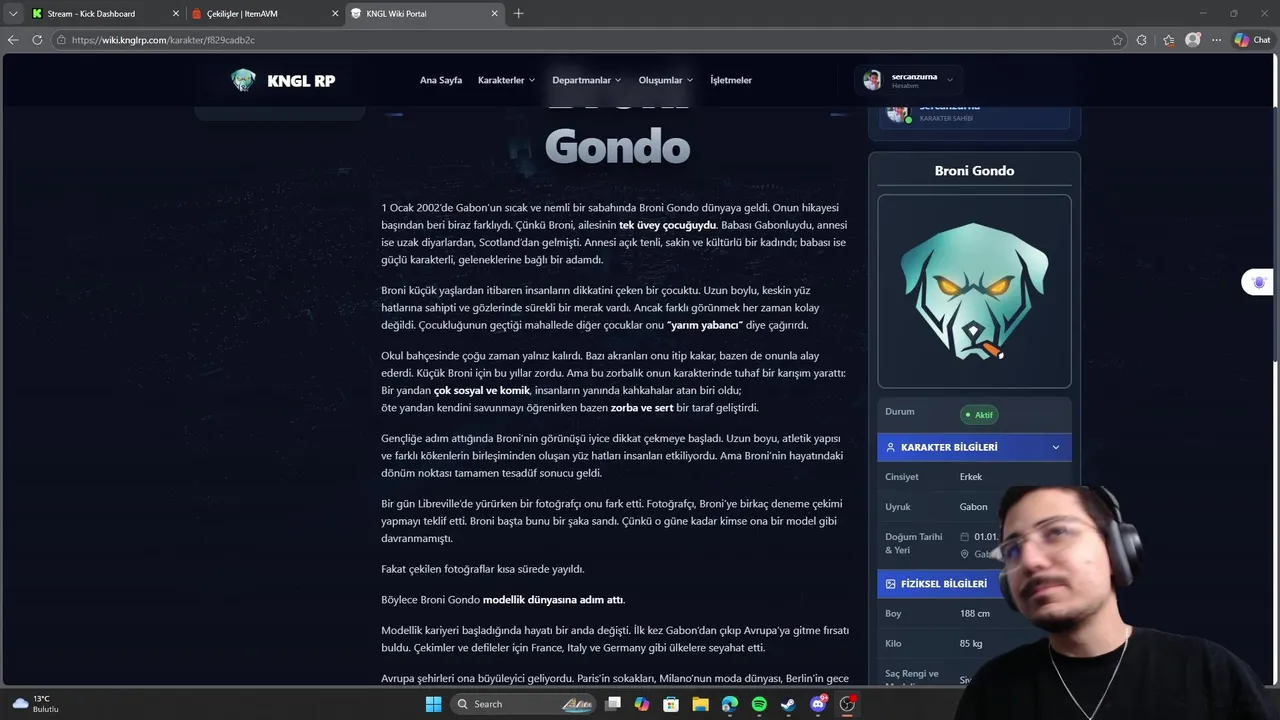Collapse the KARAKTER BİLGİLERİ section
Screen dimensions: 1280x720
tap(1056, 447)
